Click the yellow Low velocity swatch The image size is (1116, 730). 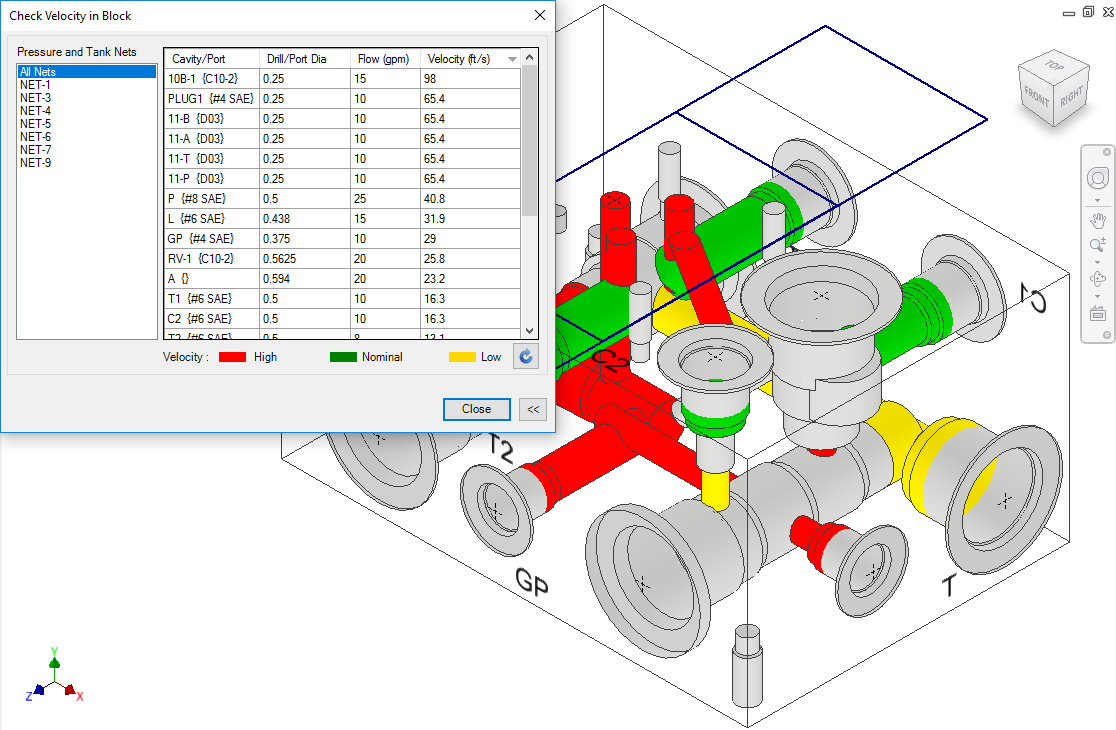tap(461, 357)
